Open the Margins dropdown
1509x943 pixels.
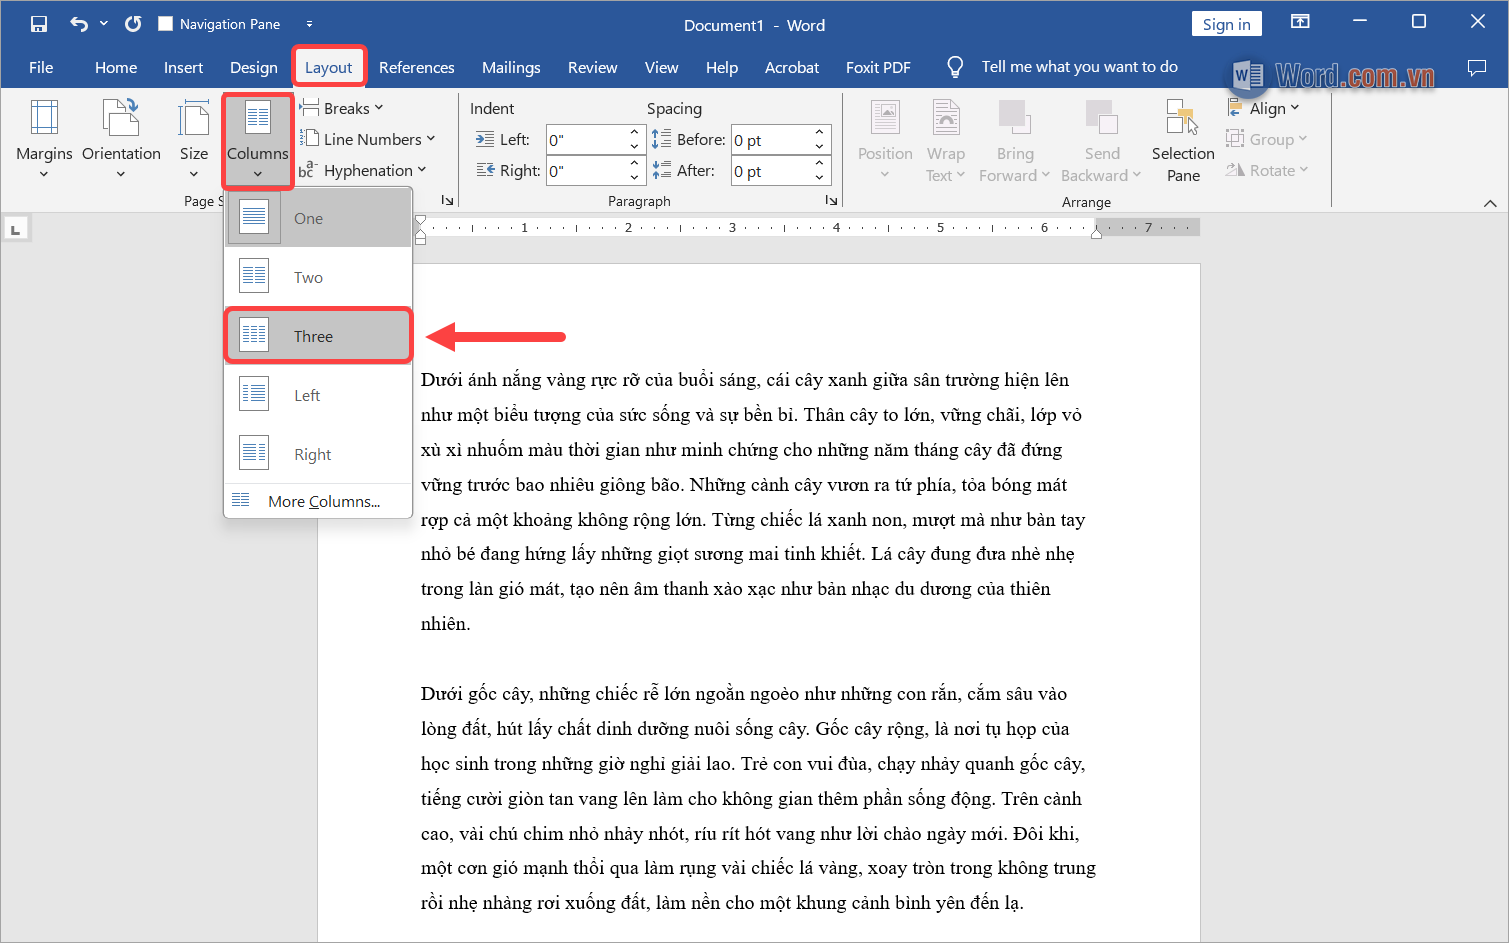click(44, 140)
